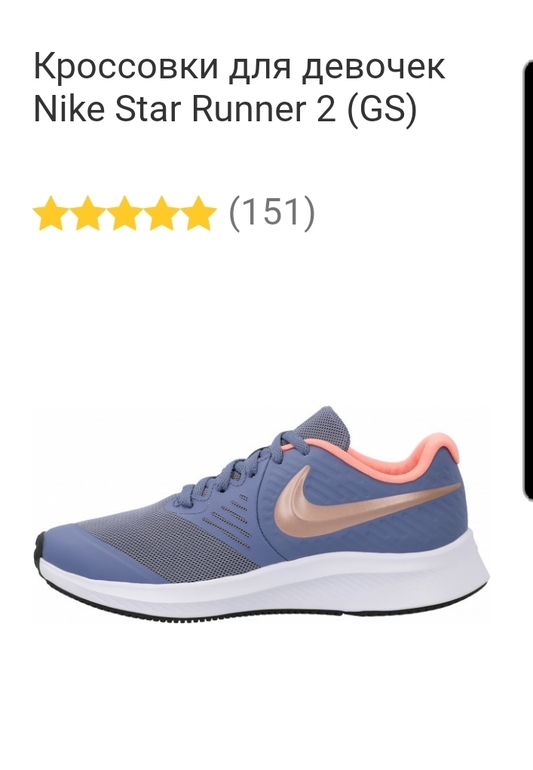The image size is (533, 770).
Task: Tap the 'Nike Star Runner 2 (GS)' text
Action: click(x=225, y=108)
